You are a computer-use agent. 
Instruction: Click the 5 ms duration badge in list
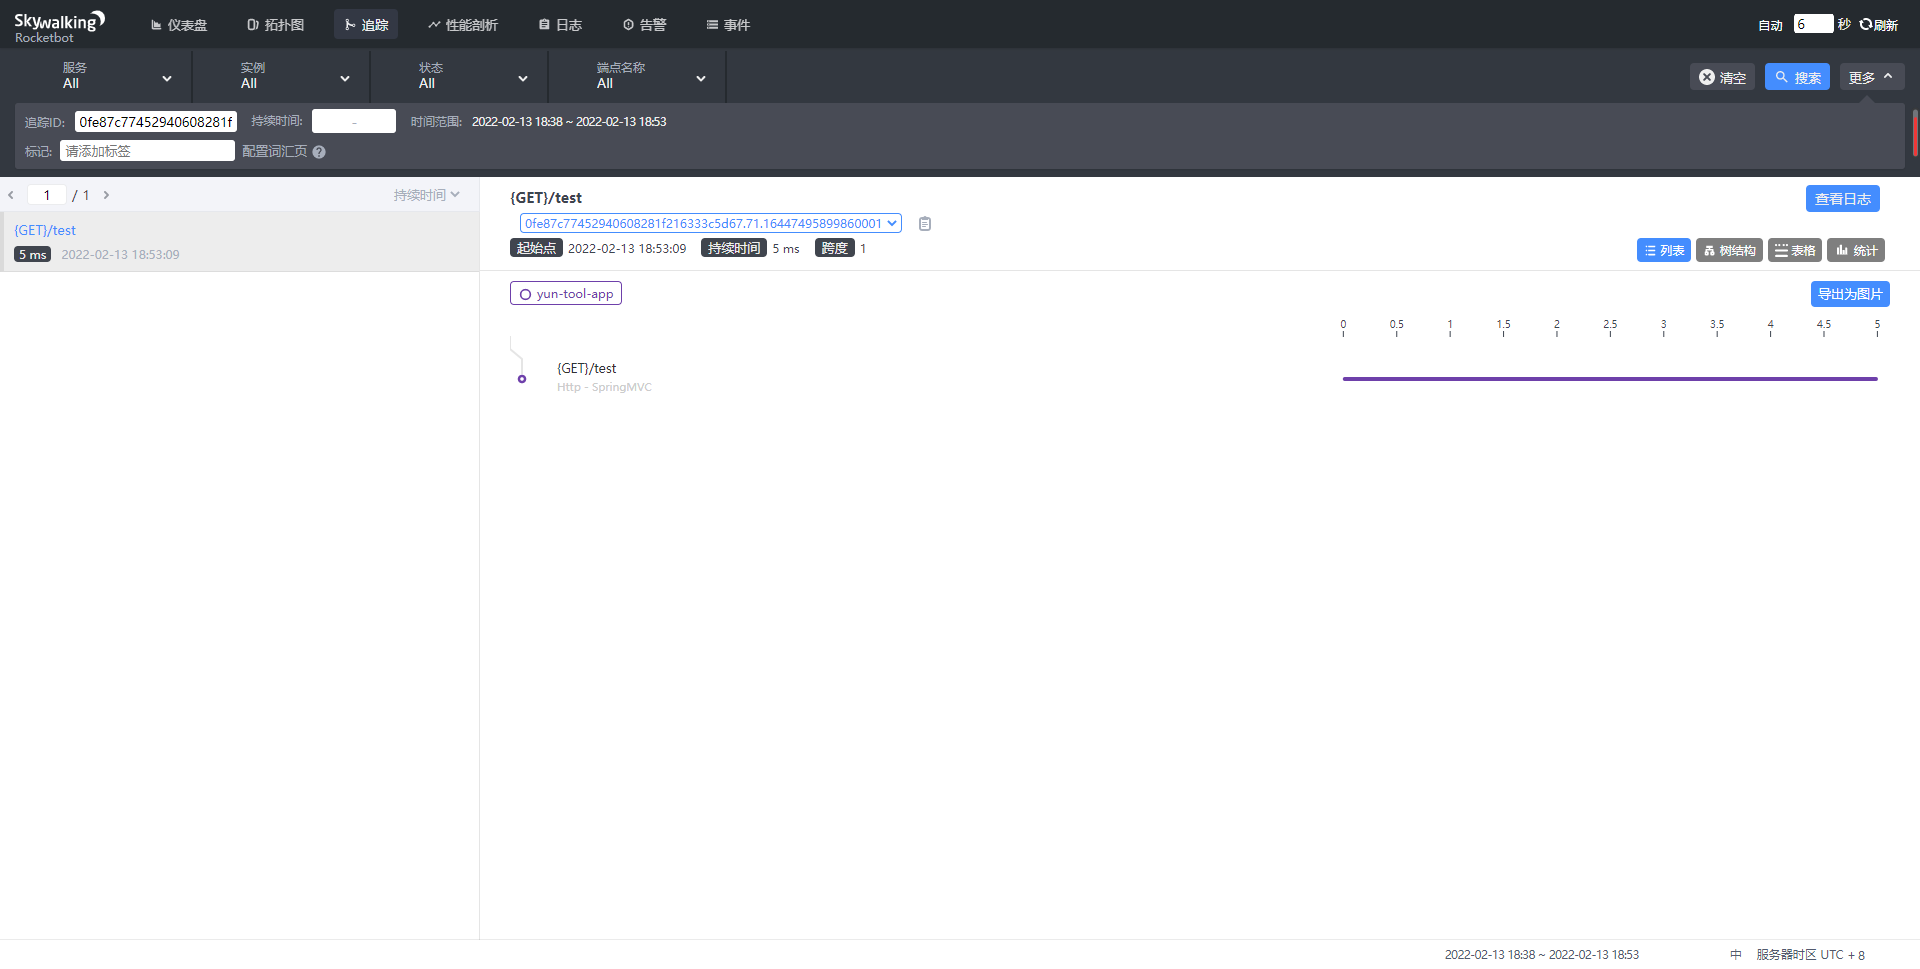point(33,255)
